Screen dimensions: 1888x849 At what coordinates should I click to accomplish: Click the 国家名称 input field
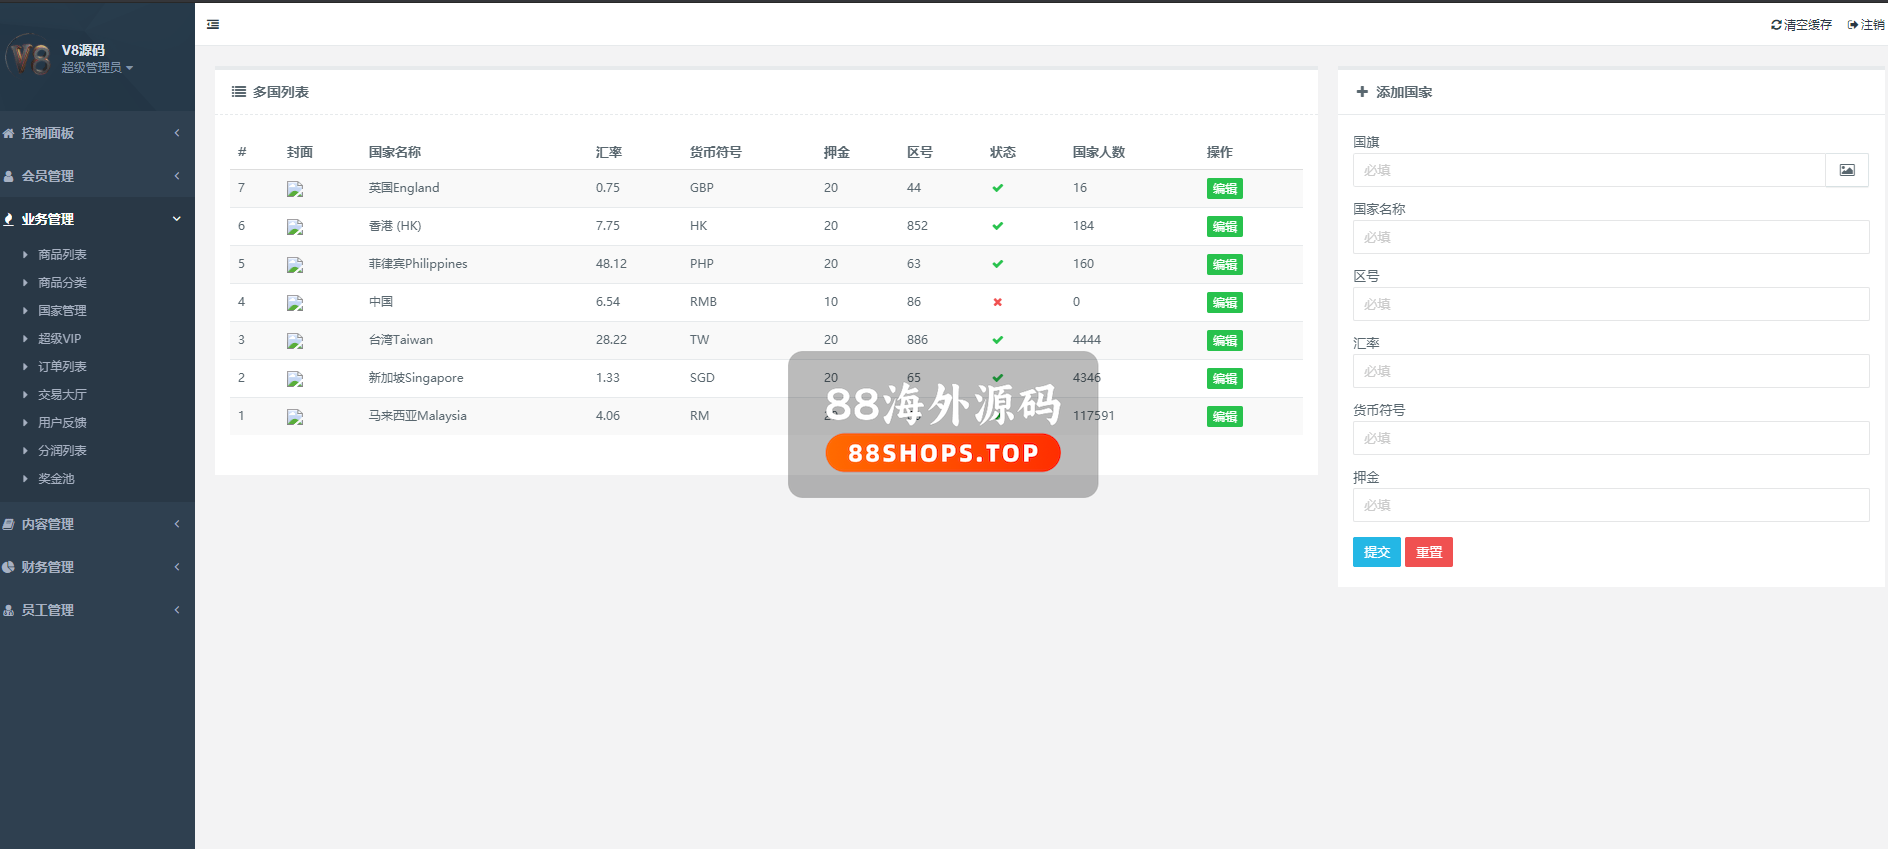click(1610, 237)
